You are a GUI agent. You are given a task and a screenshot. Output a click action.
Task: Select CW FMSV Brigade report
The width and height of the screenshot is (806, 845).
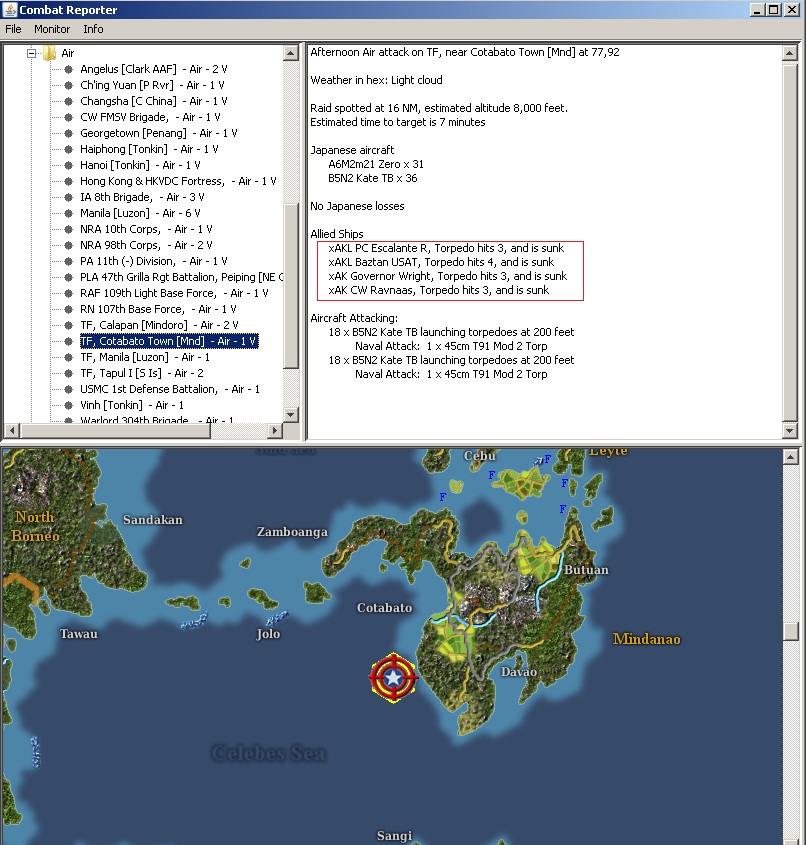tap(150, 117)
